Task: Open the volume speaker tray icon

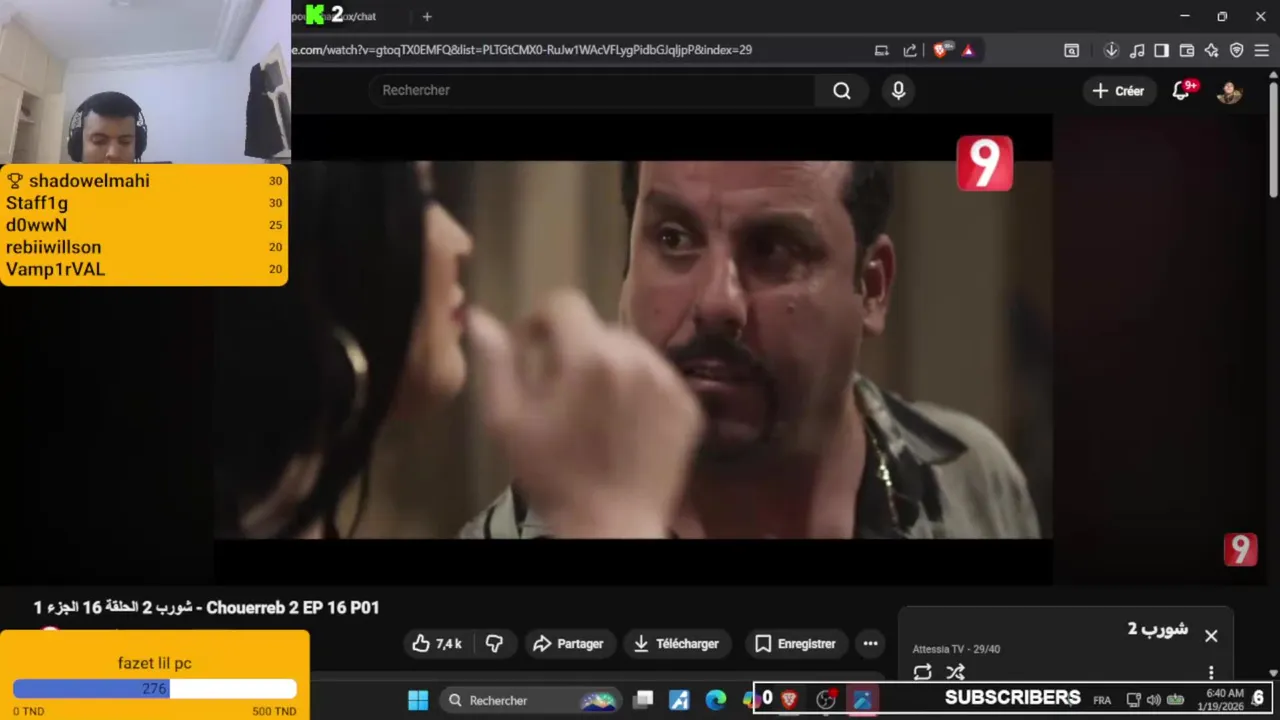Action: (x=1153, y=700)
